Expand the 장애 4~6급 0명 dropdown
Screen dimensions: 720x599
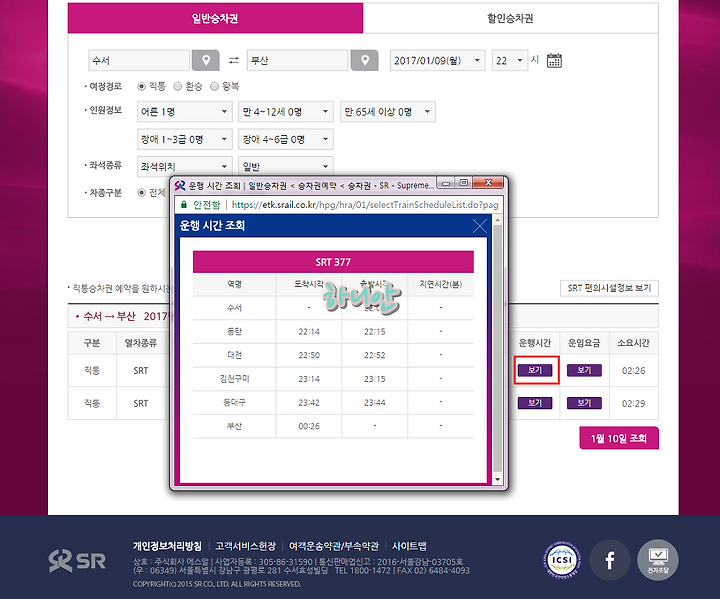point(286,139)
